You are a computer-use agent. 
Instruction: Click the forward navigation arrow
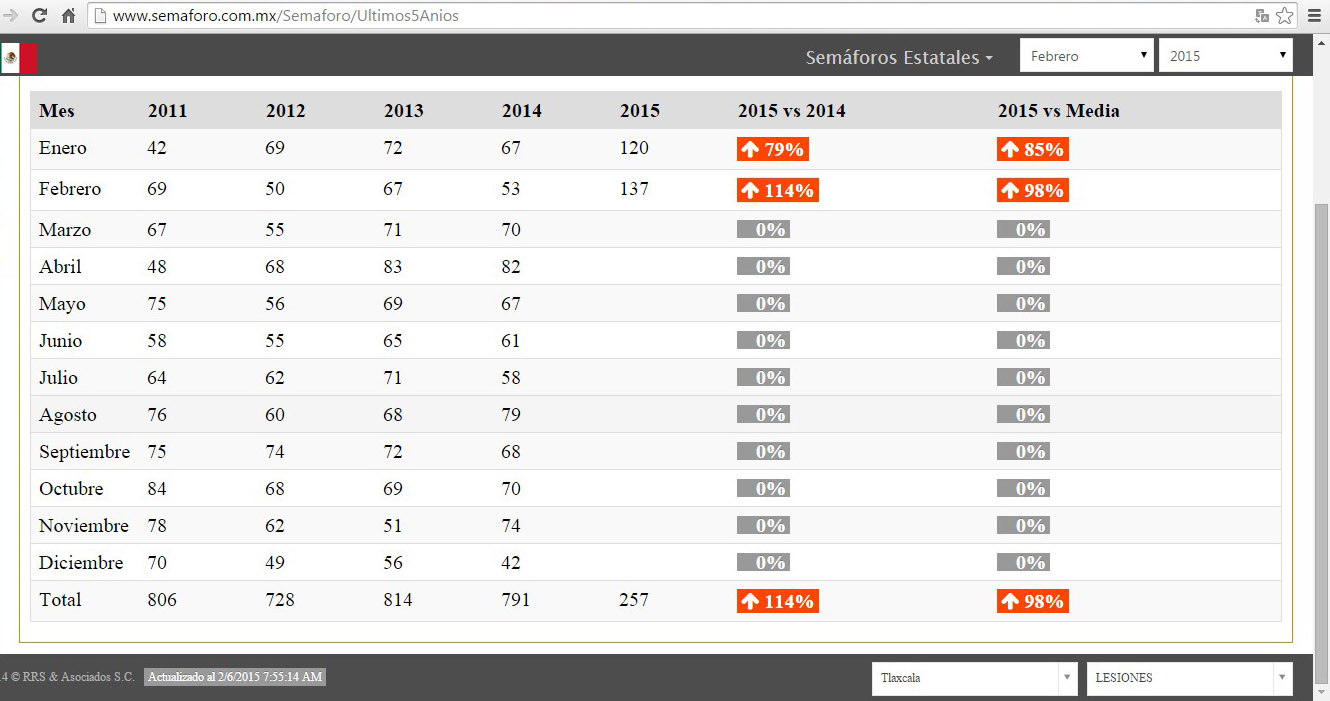click(11, 16)
